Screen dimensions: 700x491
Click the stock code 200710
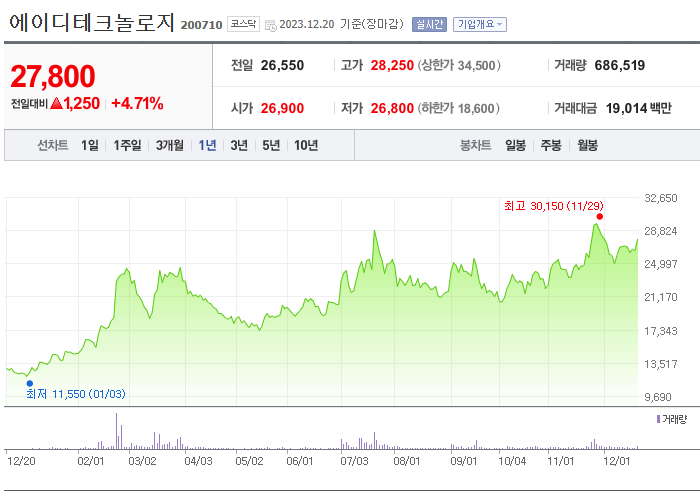coord(201,25)
